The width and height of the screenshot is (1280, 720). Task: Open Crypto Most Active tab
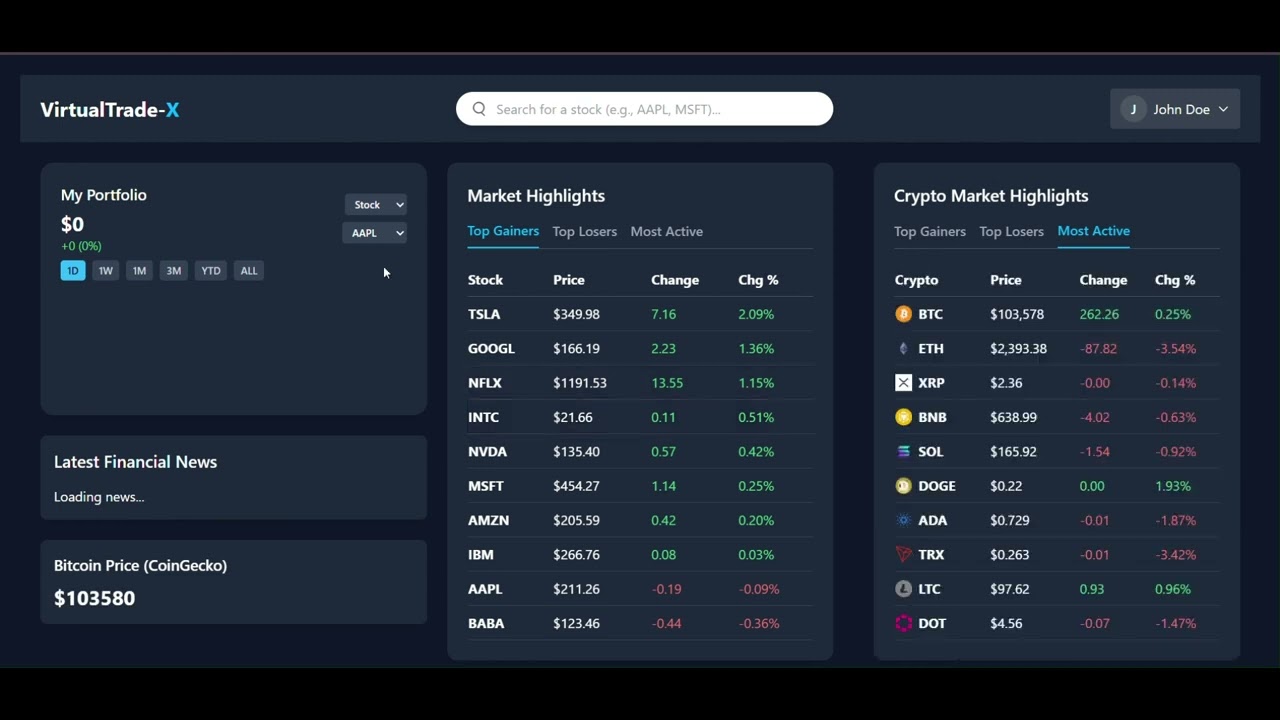1094,231
